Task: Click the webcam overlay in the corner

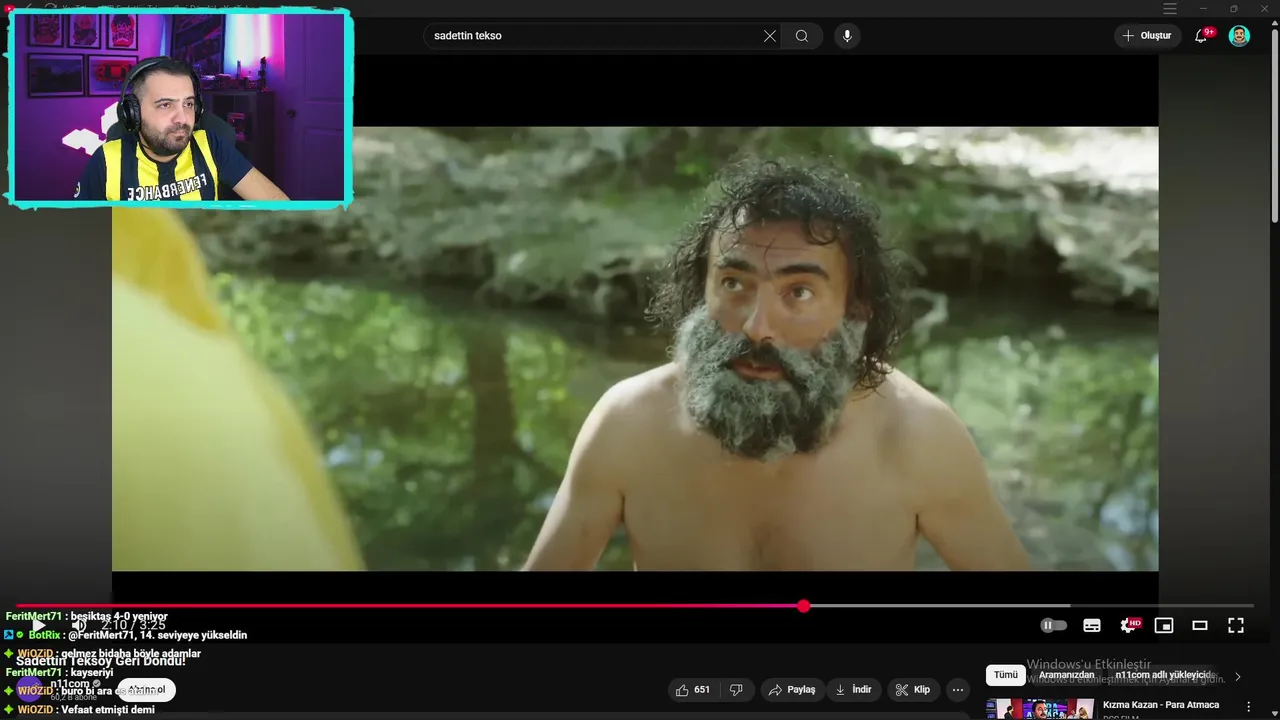Action: (180, 107)
